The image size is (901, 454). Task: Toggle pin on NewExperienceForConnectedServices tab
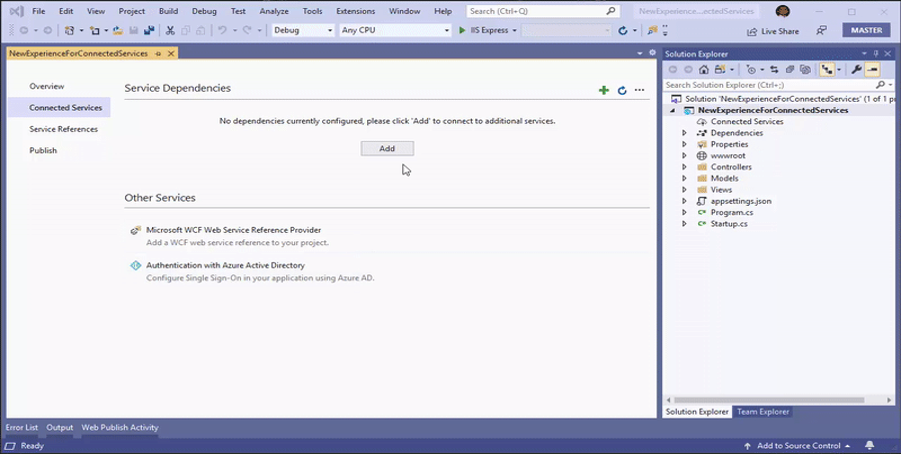click(x=159, y=53)
